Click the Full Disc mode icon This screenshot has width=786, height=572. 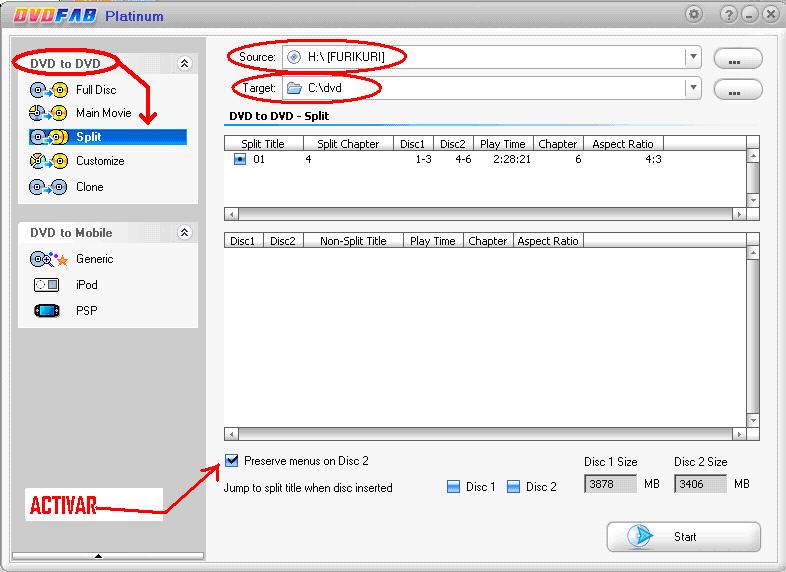[49, 90]
